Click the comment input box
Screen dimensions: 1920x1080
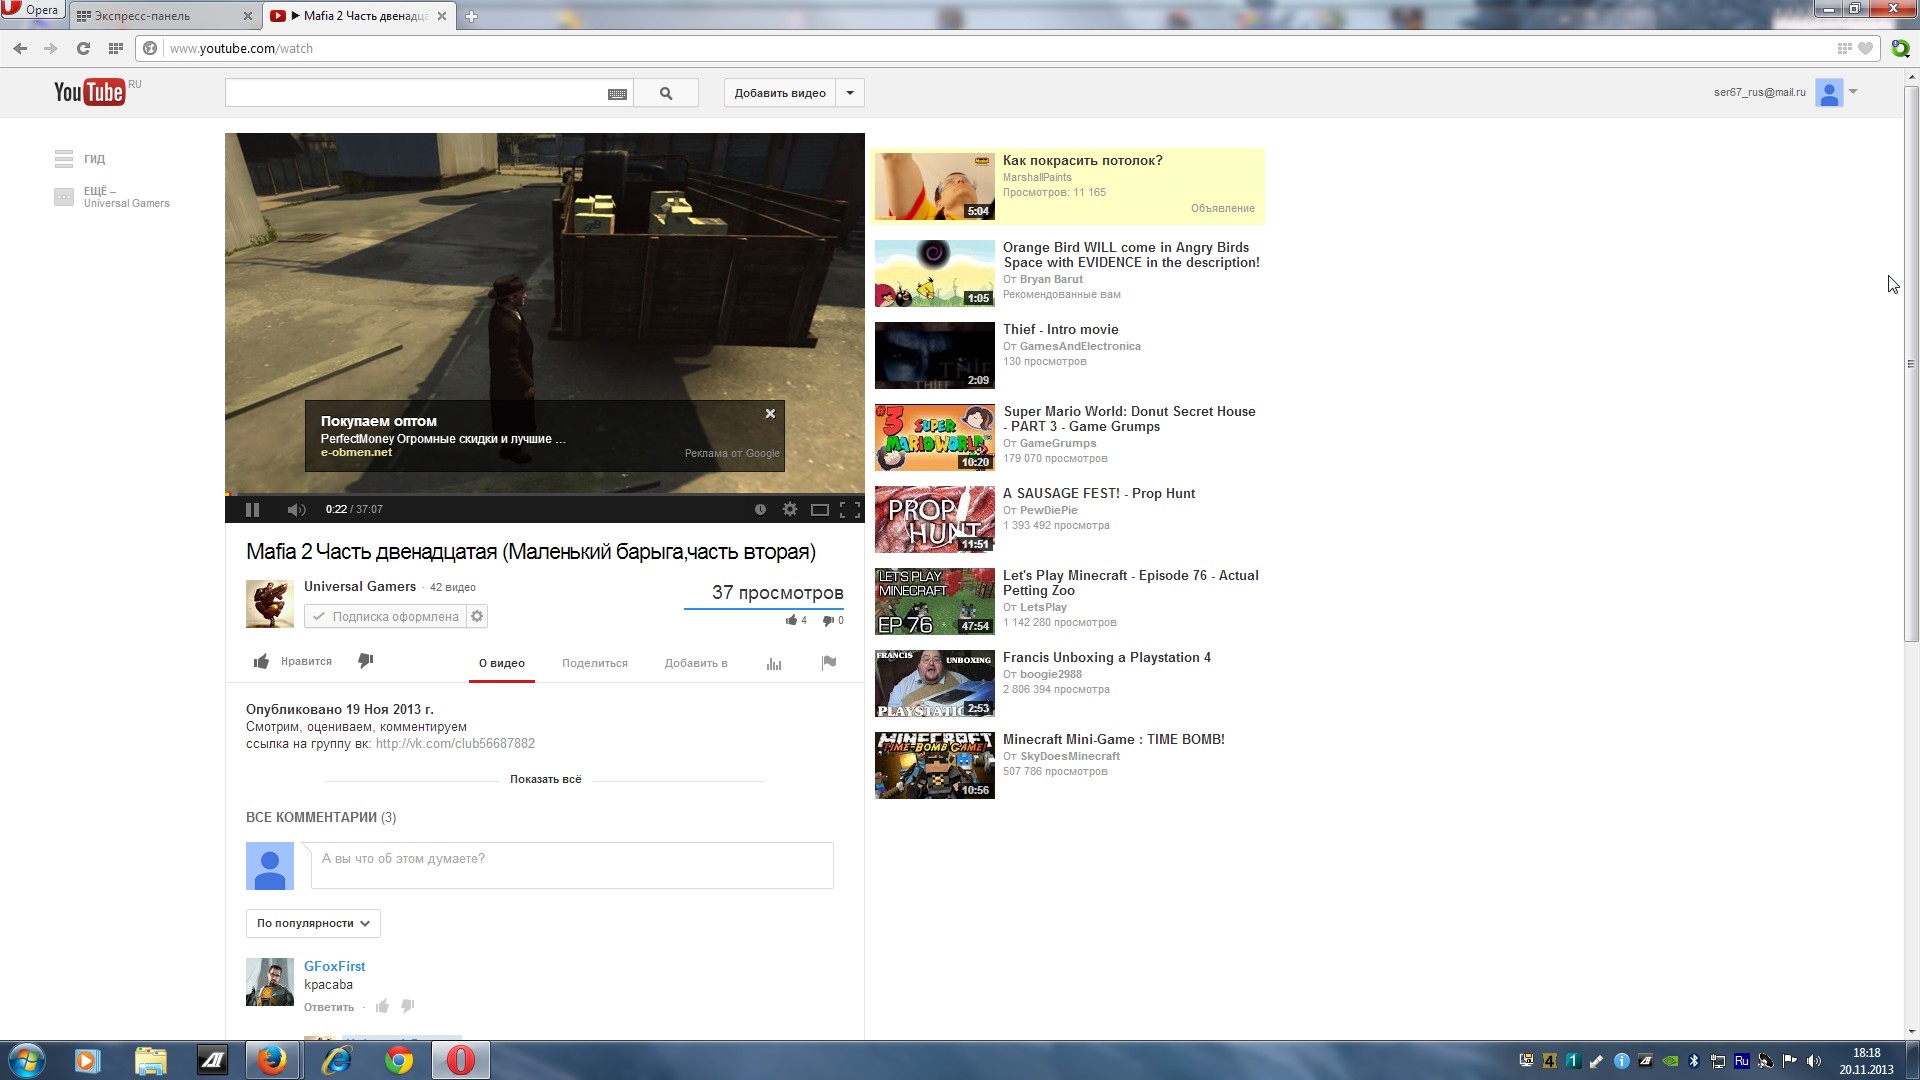[572, 865]
